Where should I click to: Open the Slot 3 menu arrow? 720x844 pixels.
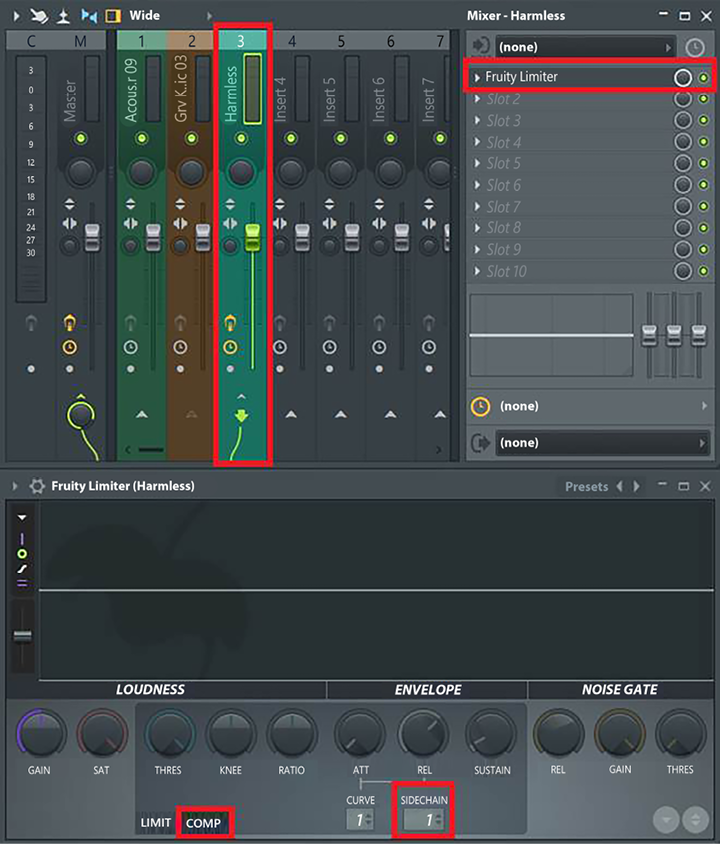point(477,121)
